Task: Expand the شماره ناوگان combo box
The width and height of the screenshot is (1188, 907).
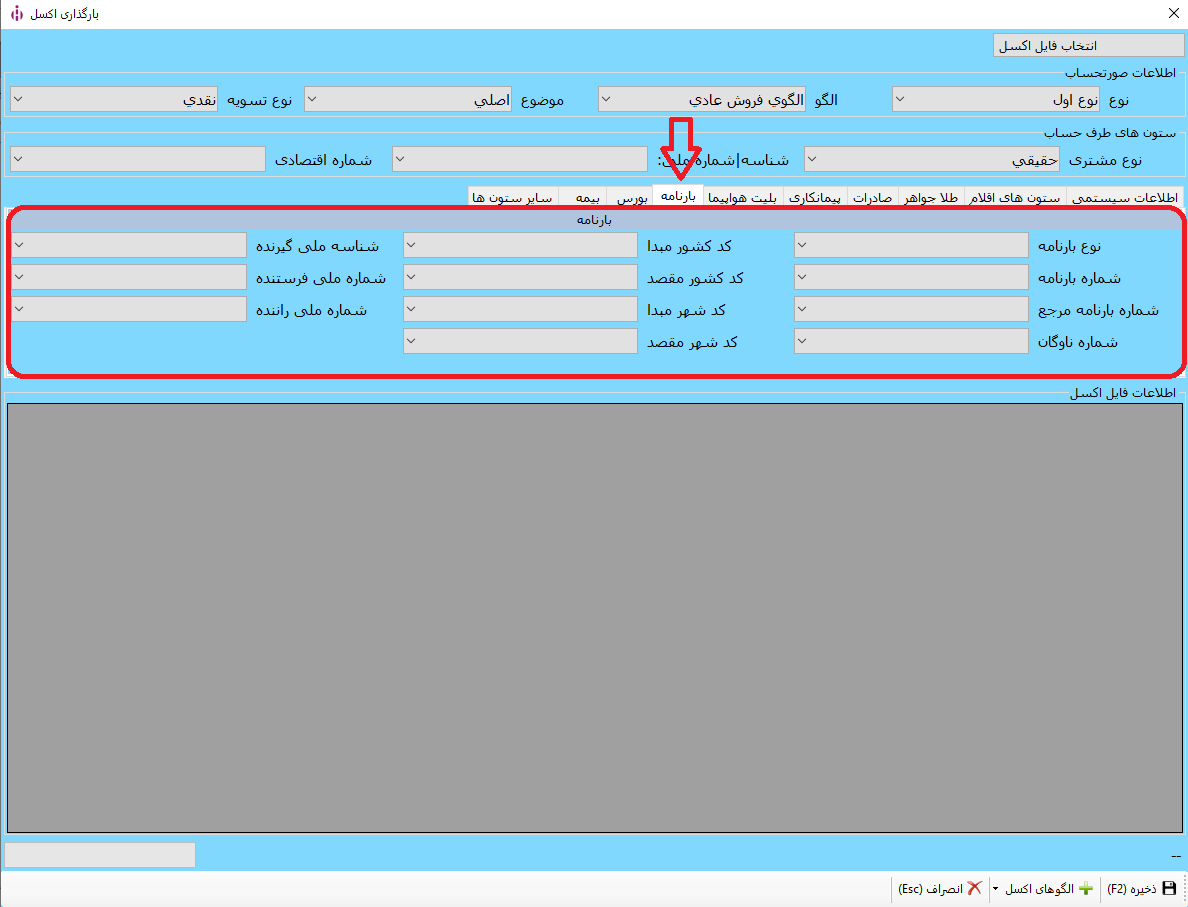Action: coord(911,342)
